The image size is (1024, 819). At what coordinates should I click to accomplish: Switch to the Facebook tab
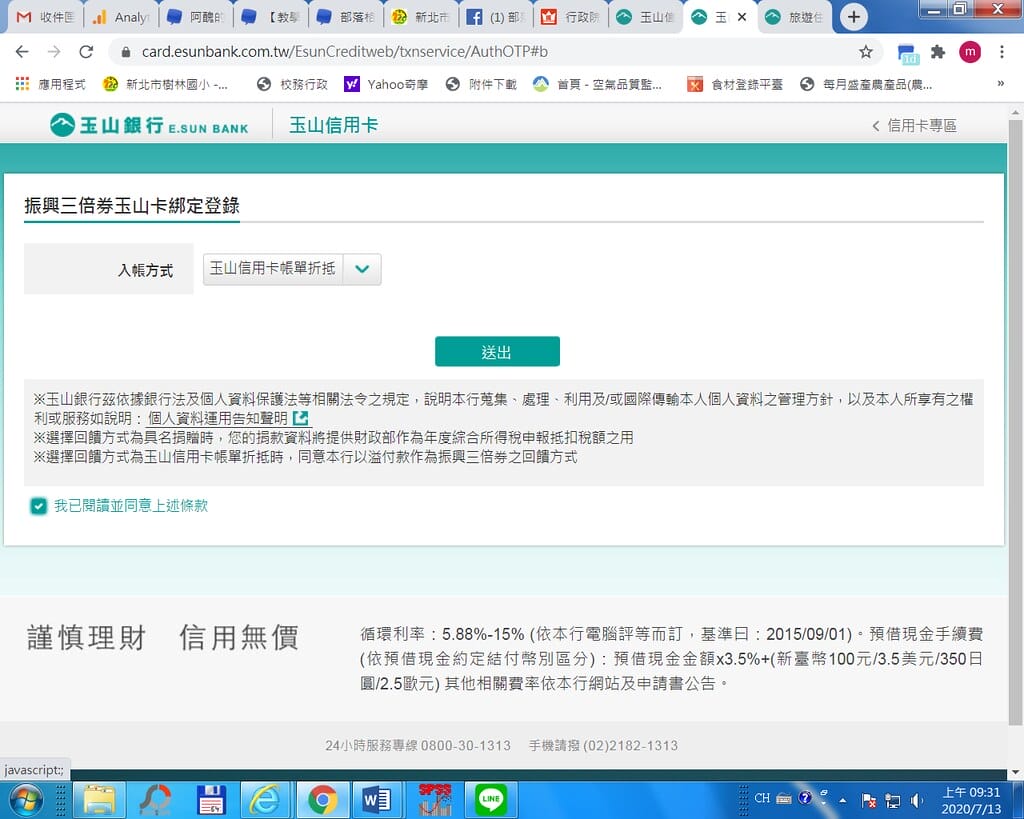click(x=498, y=17)
